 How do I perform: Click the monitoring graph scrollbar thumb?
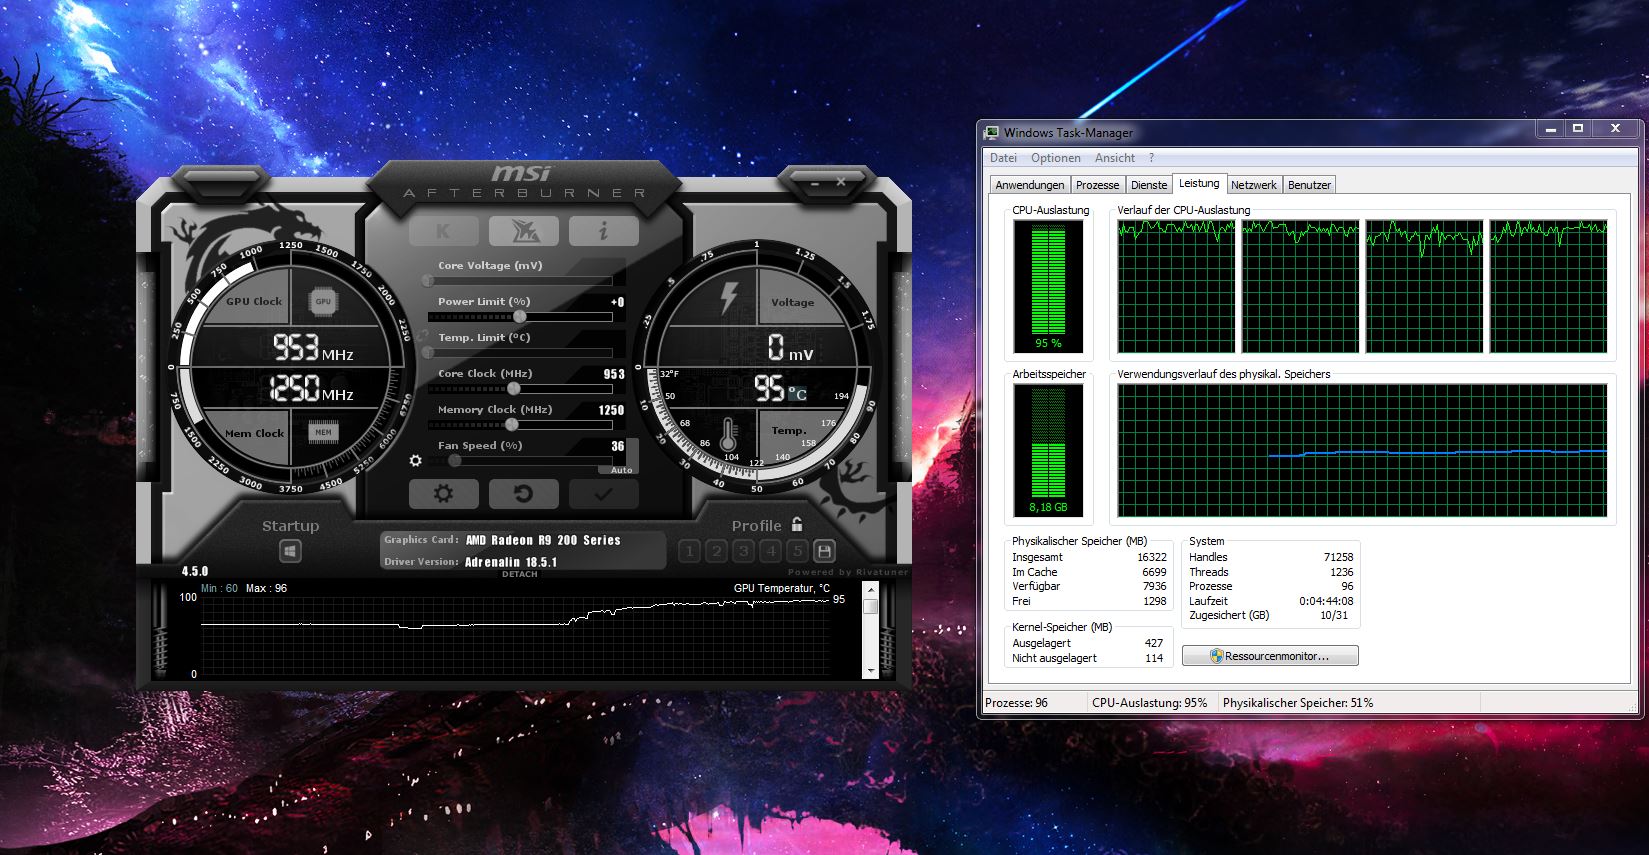point(870,606)
